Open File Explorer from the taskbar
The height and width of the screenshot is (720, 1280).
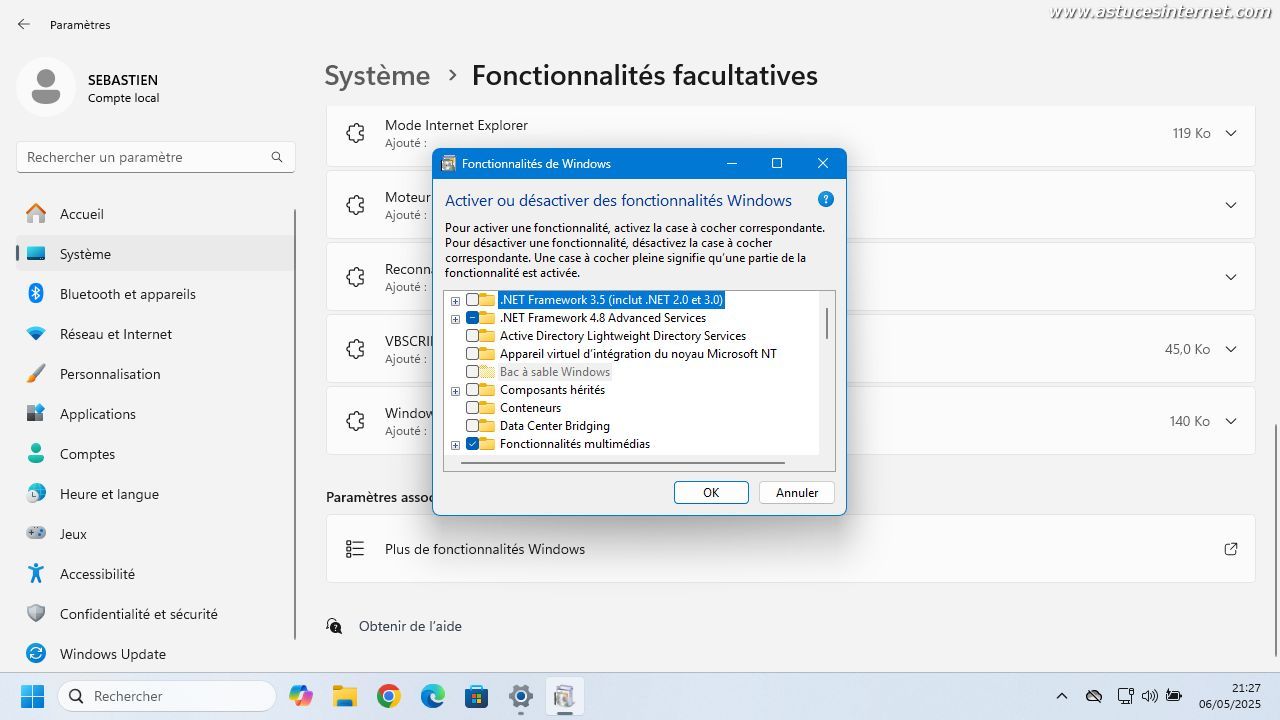click(345, 696)
